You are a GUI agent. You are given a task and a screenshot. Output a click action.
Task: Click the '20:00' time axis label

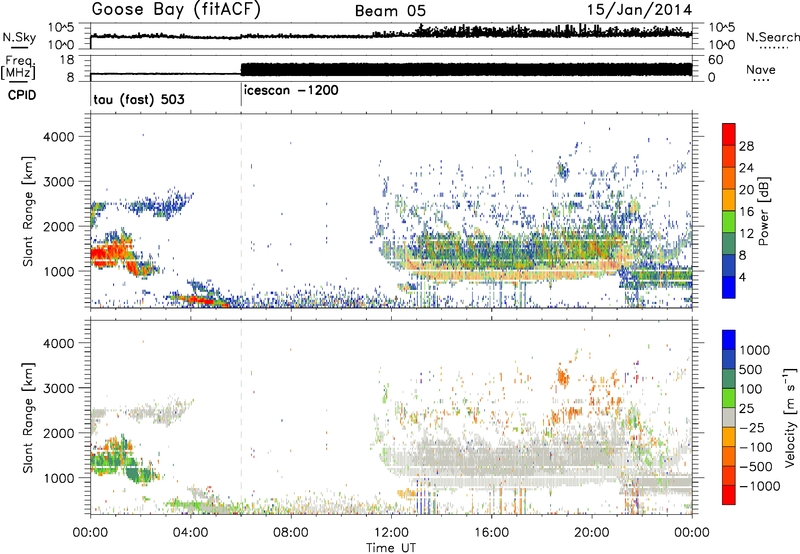tap(591, 533)
